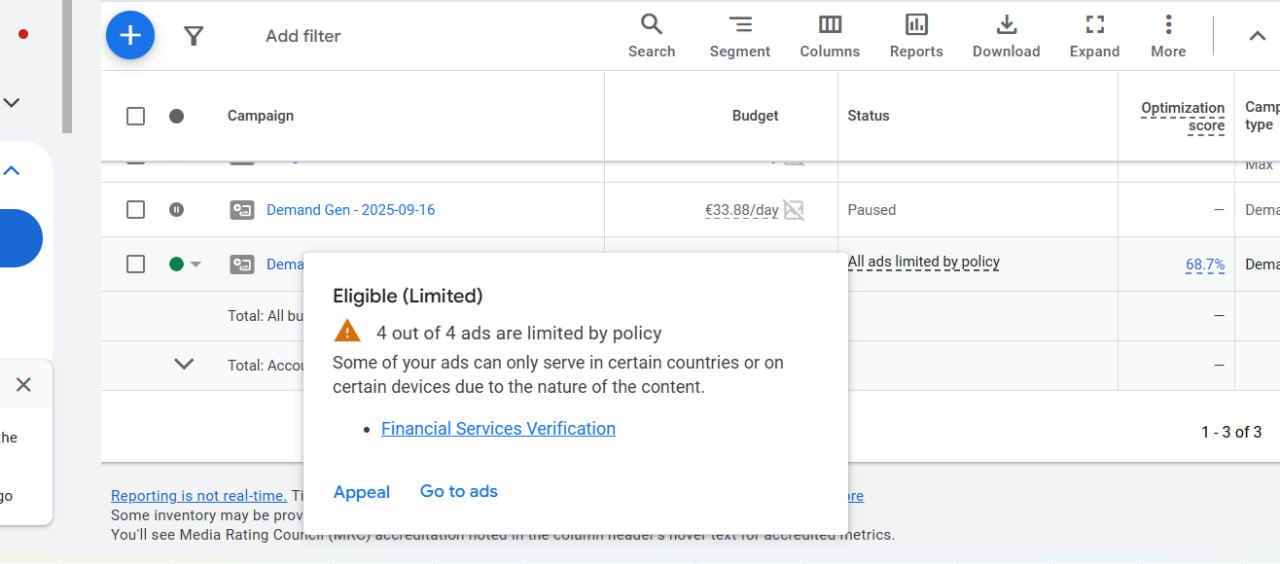Expand the table to full screen
Image resolution: width=1280 pixels, height=564 pixels.
pos(1094,36)
